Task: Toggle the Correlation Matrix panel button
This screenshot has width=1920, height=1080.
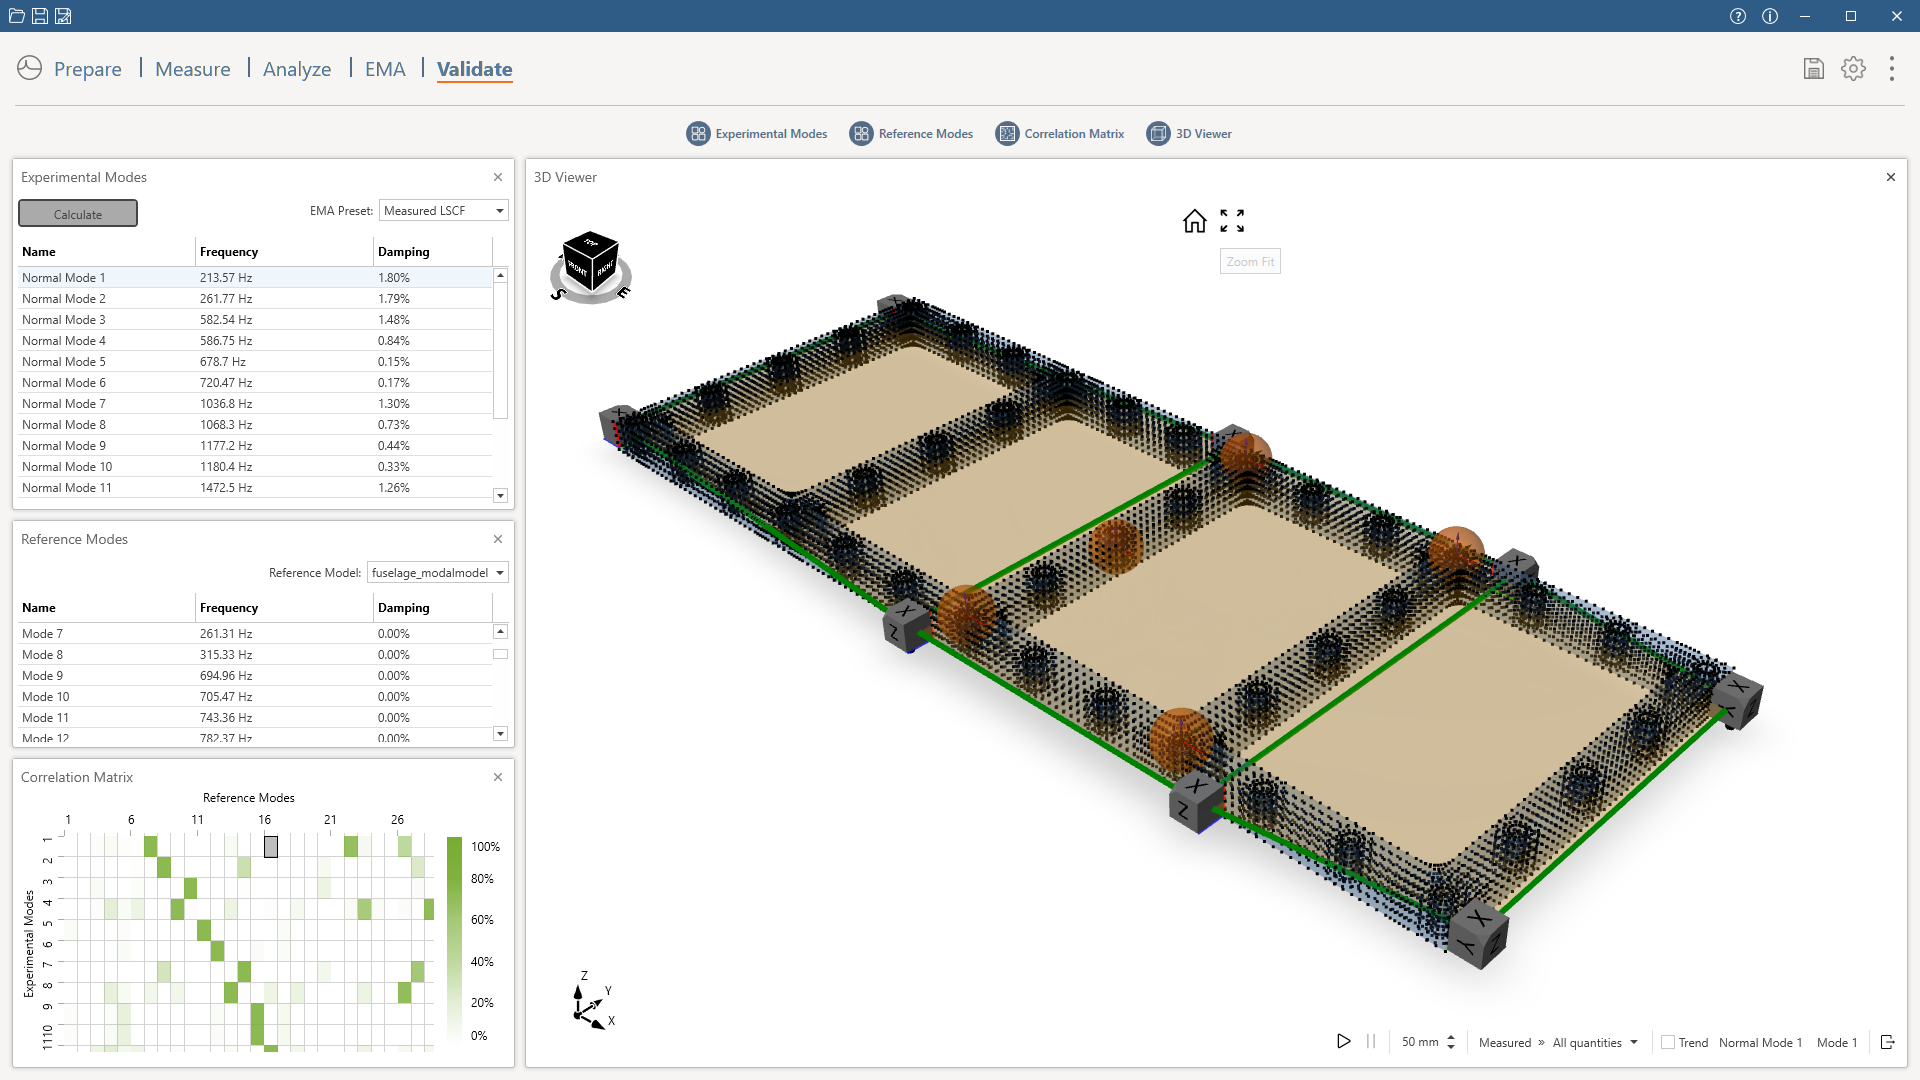Action: point(1059,134)
